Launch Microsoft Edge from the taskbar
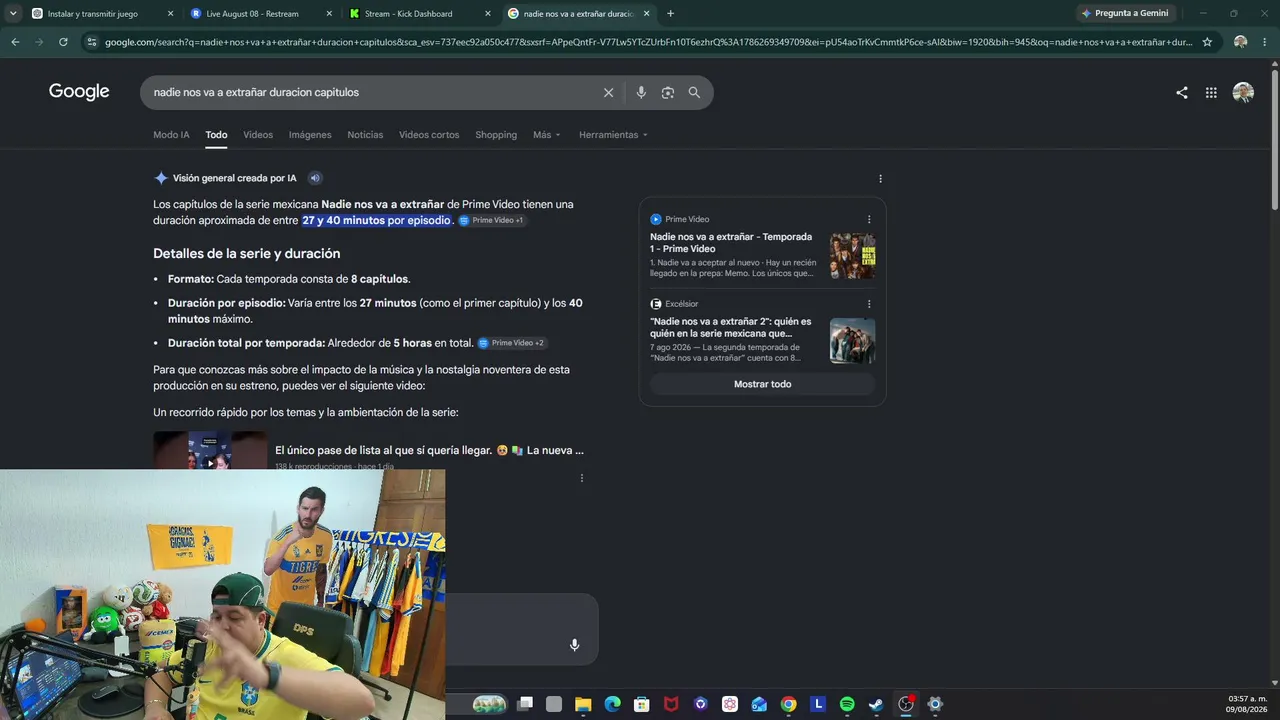This screenshot has width=1280, height=720. coord(612,704)
